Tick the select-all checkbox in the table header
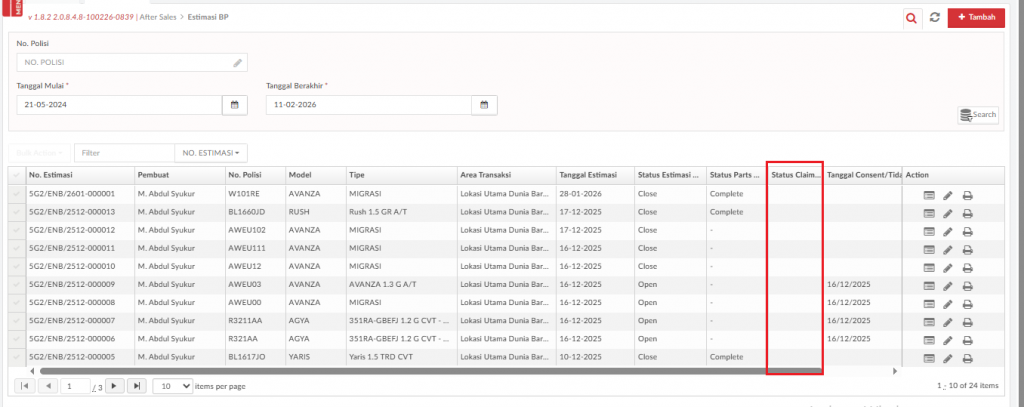The width and height of the screenshot is (1024, 407). (17, 176)
